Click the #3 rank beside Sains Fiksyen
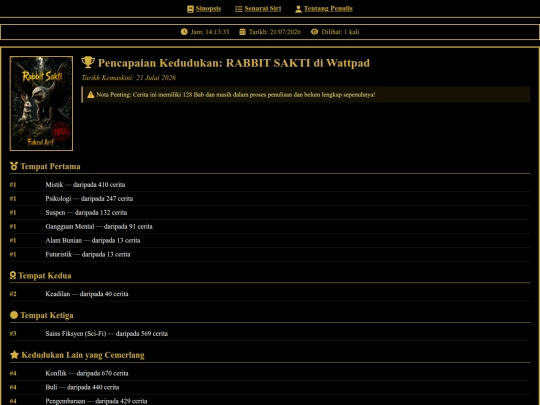 tap(13, 333)
